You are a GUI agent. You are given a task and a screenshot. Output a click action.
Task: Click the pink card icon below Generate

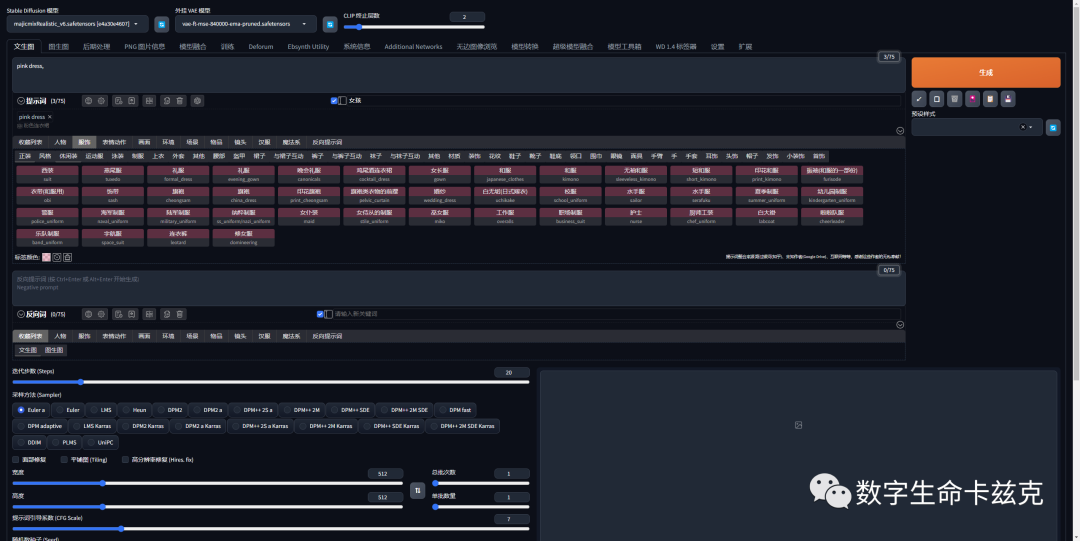(973, 99)
